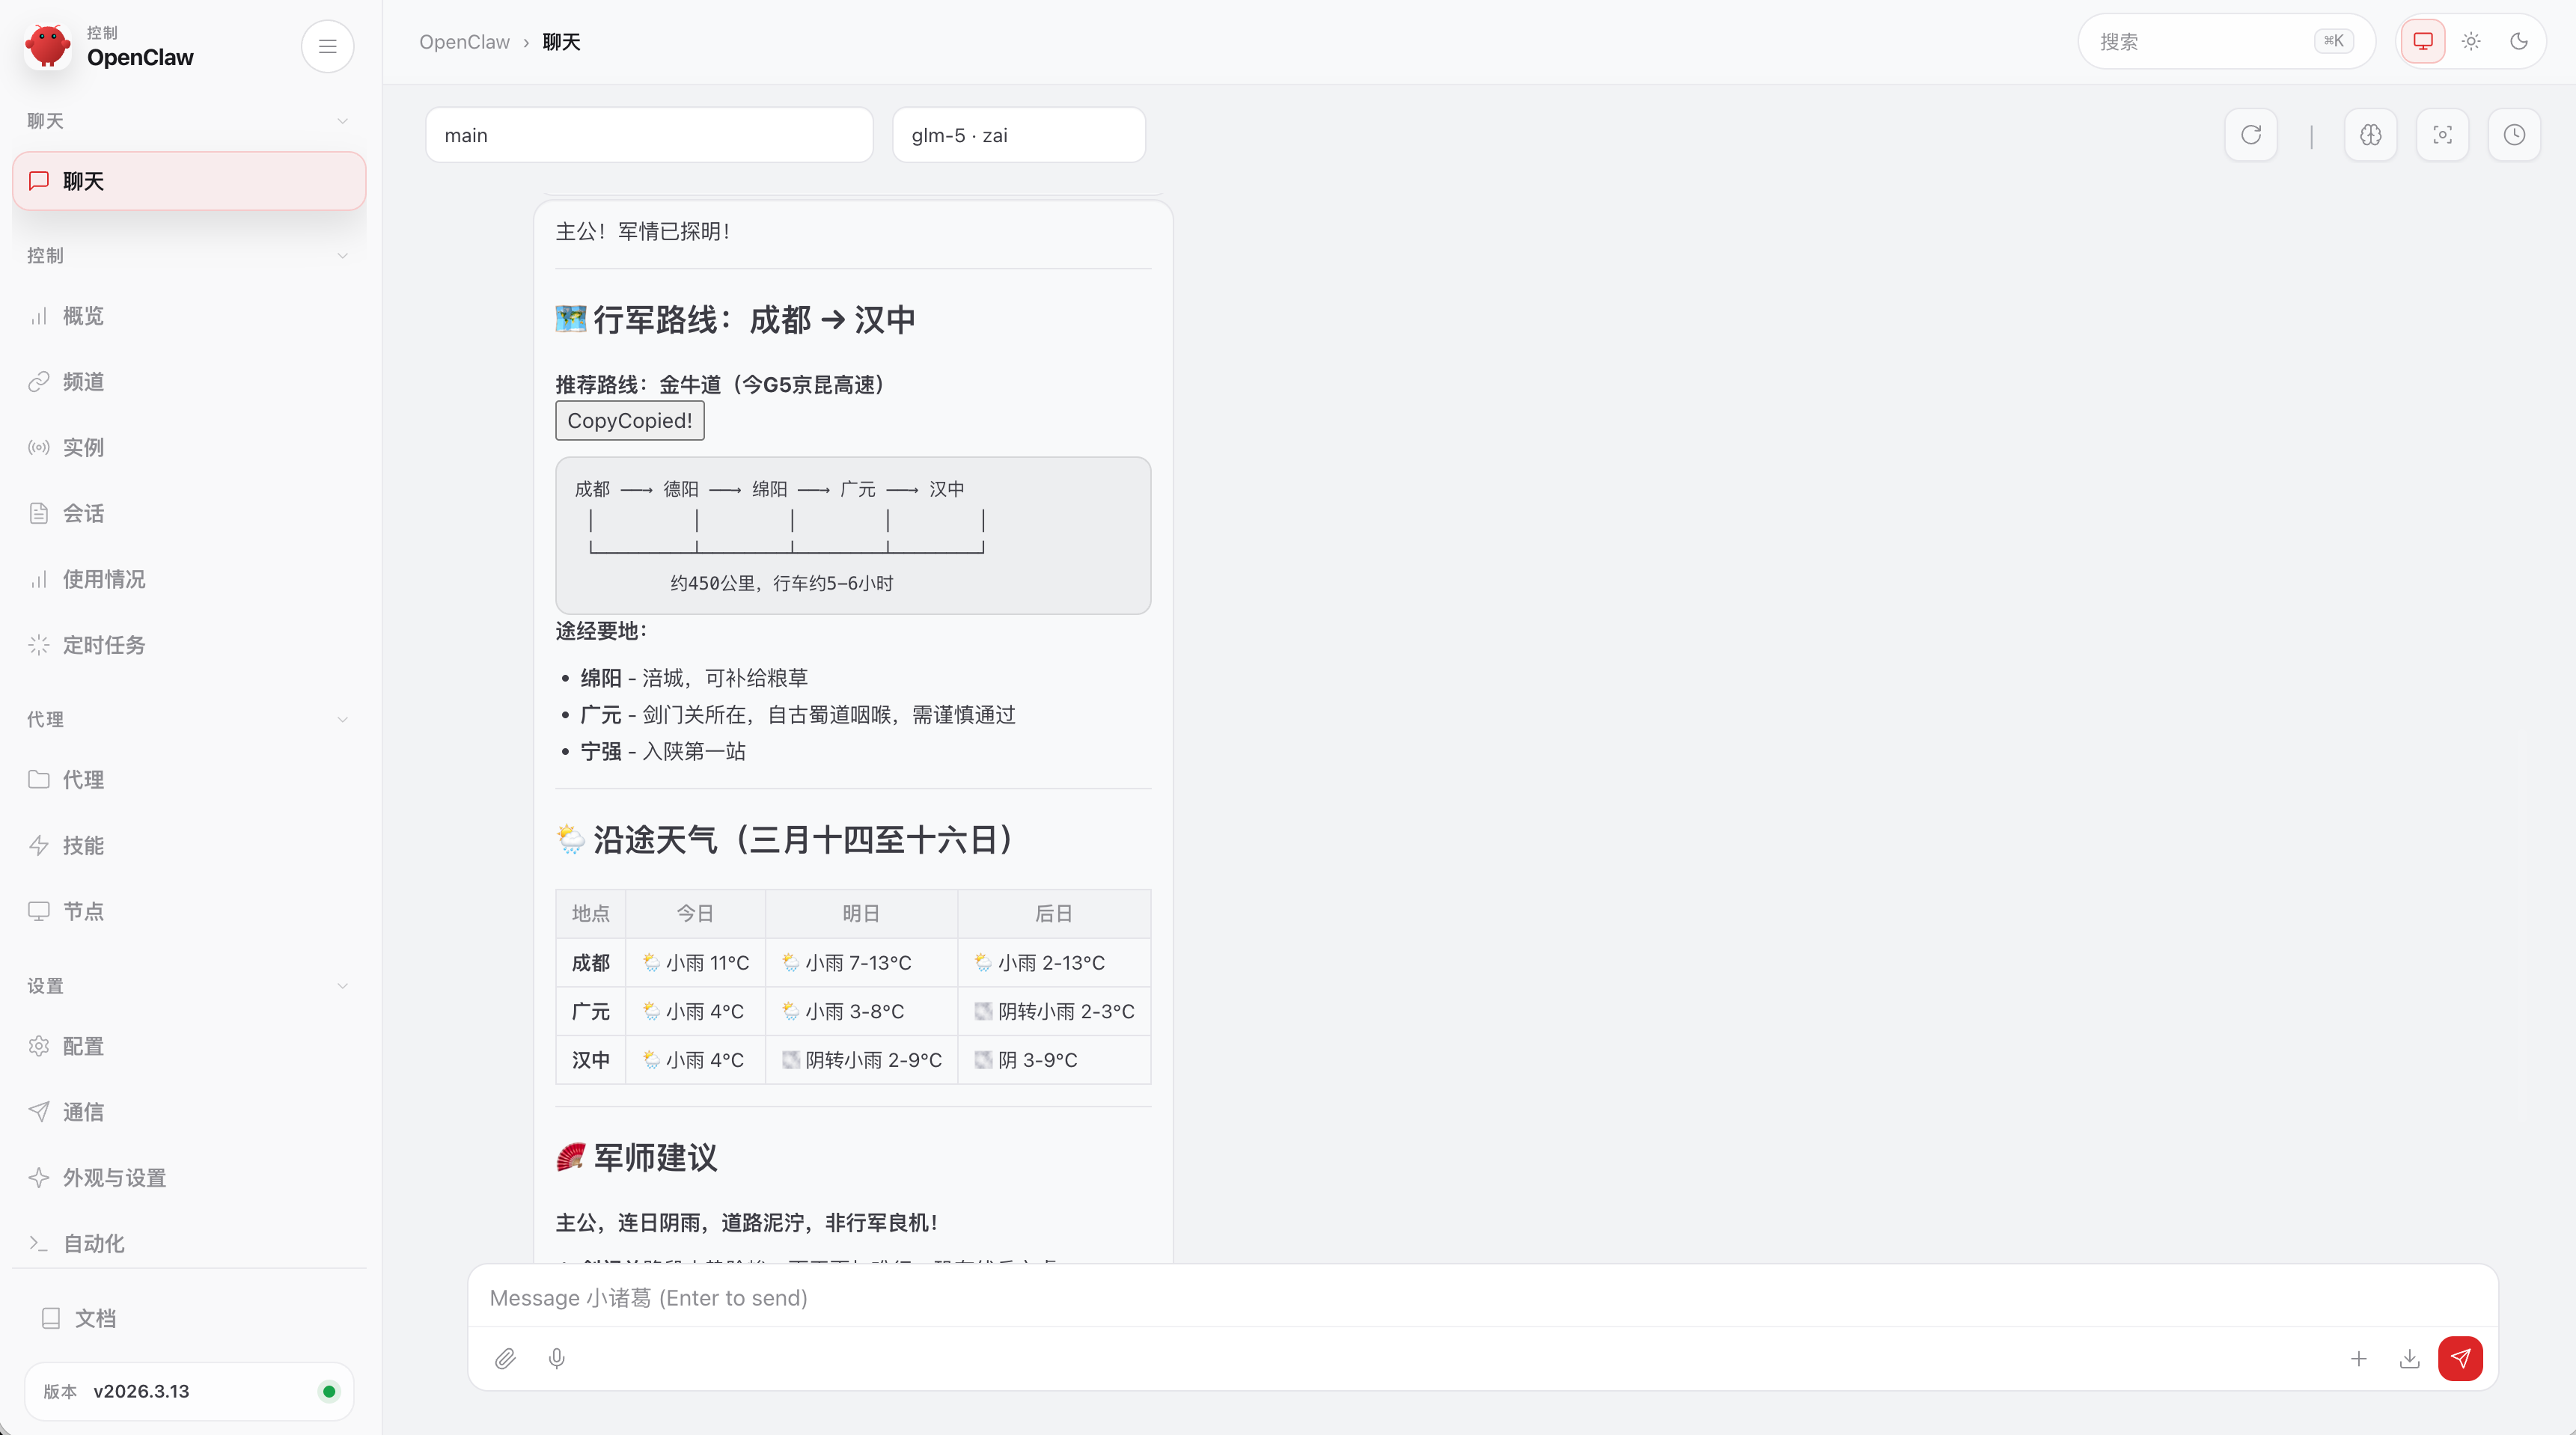Toggle the system theme monitor icon

[2422, 41]
